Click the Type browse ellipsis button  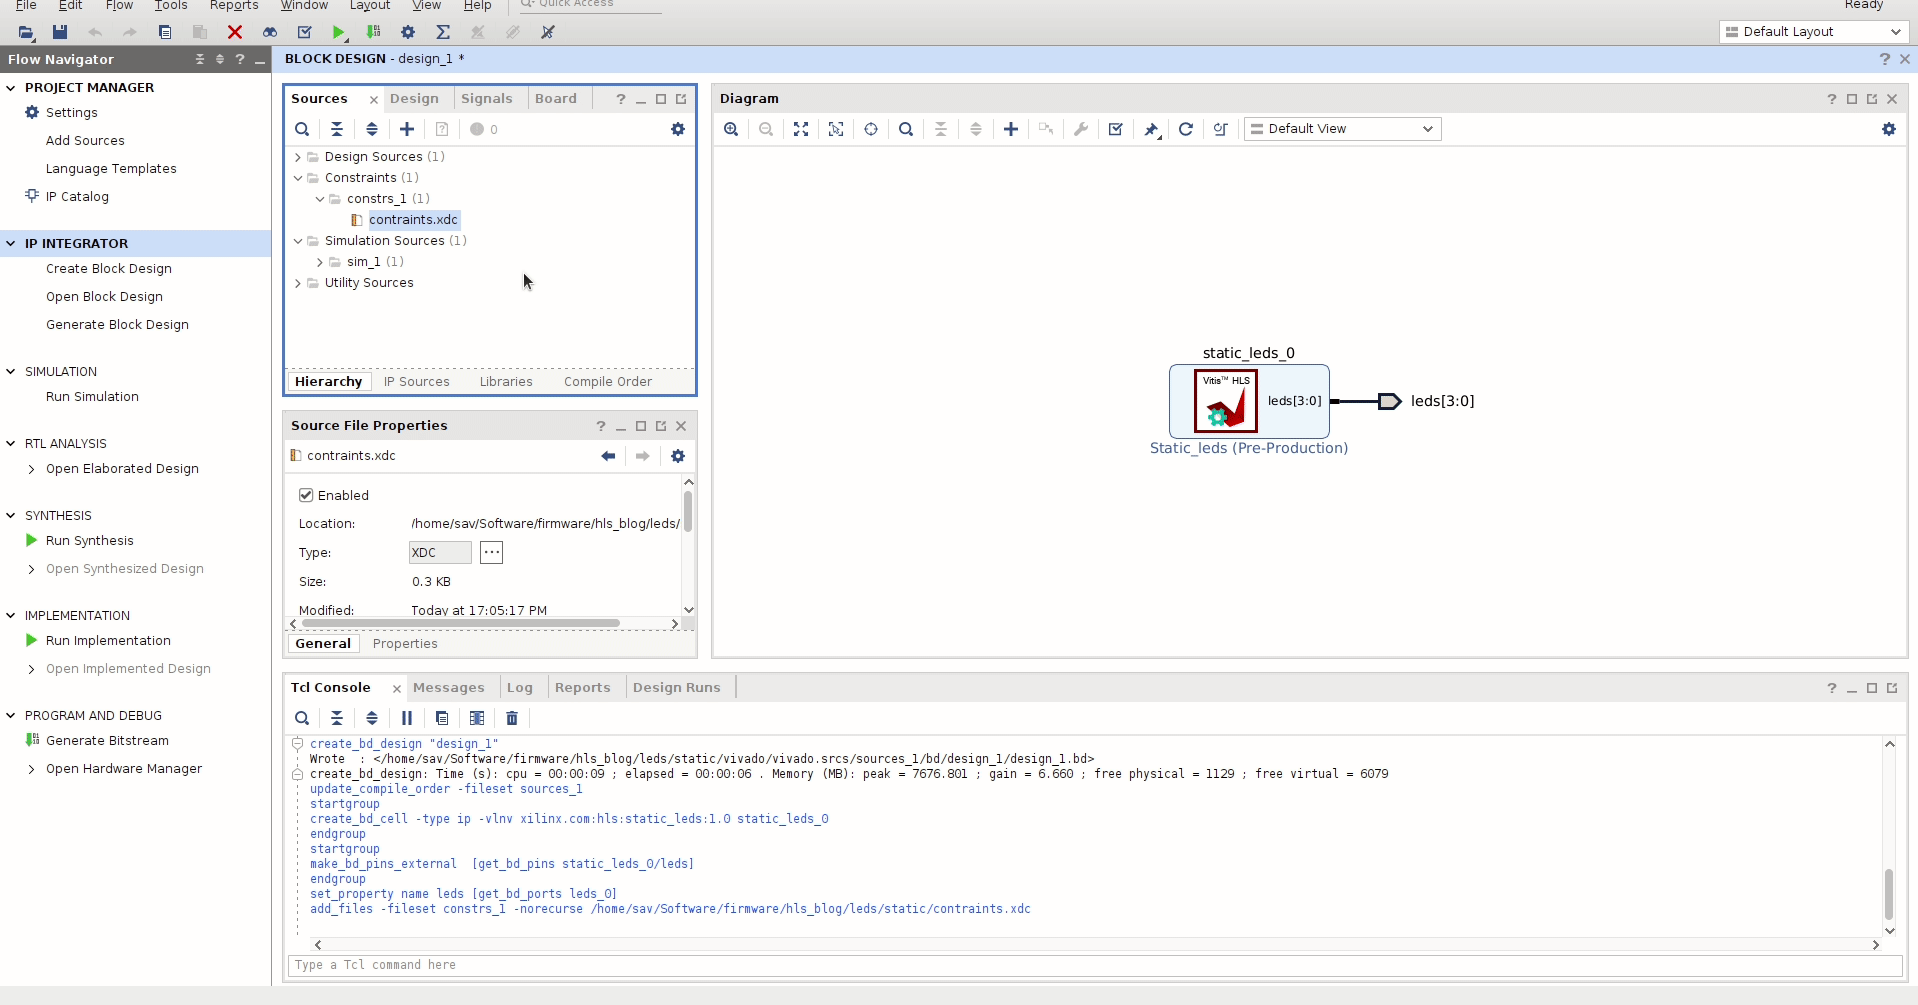491,553
